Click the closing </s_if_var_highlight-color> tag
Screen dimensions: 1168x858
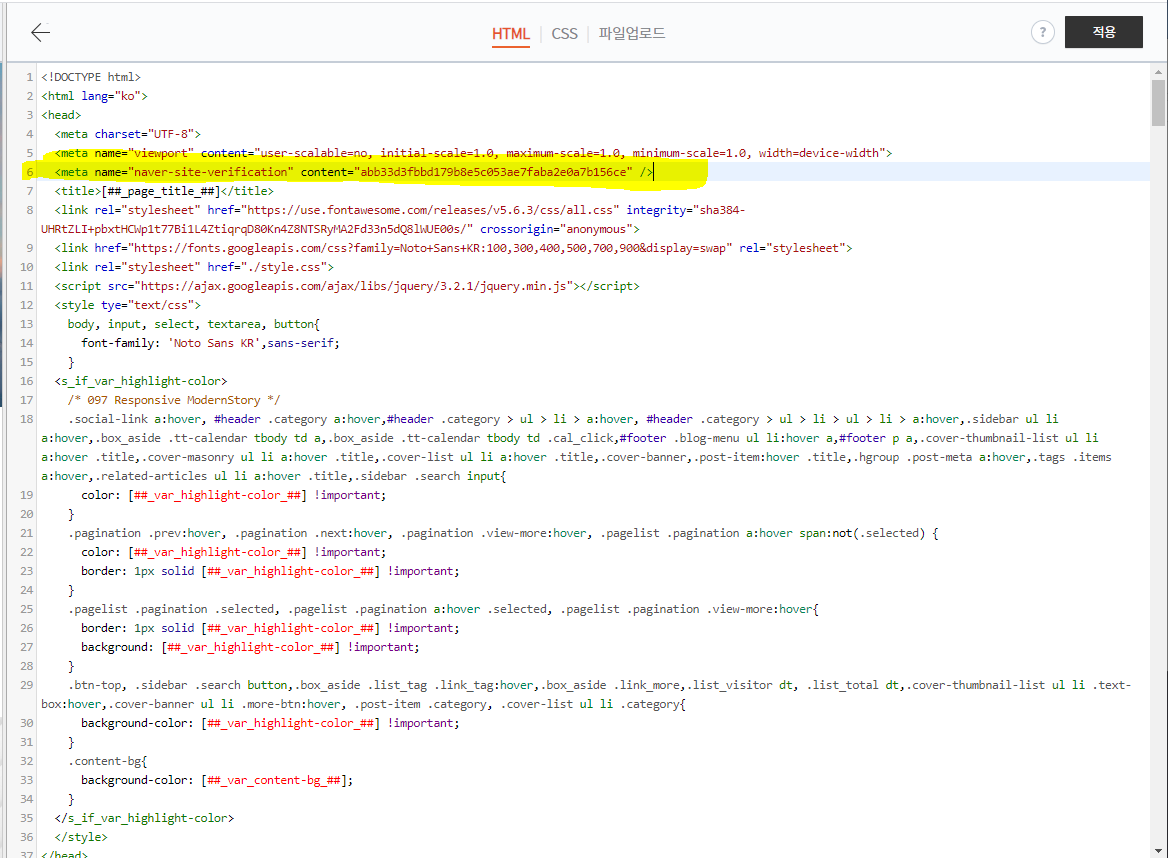144,819
